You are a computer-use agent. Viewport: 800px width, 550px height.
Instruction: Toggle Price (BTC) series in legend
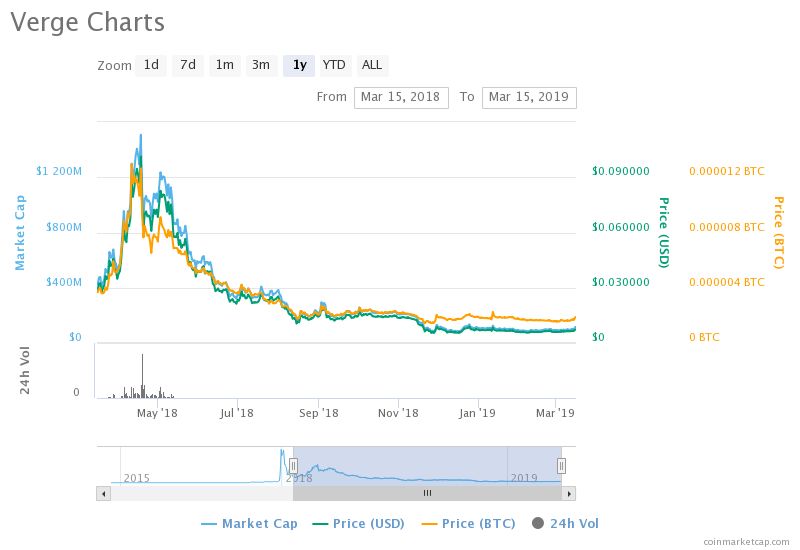469,524
